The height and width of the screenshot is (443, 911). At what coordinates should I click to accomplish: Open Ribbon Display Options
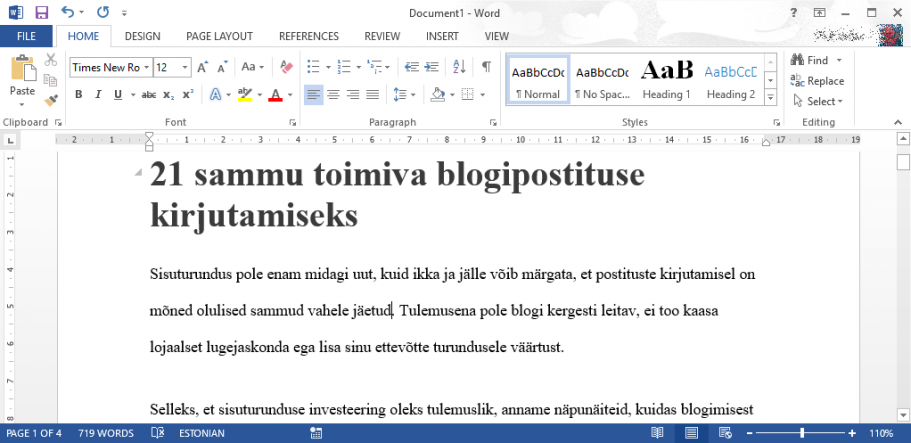pyautogui.click(x=819, y=12)
